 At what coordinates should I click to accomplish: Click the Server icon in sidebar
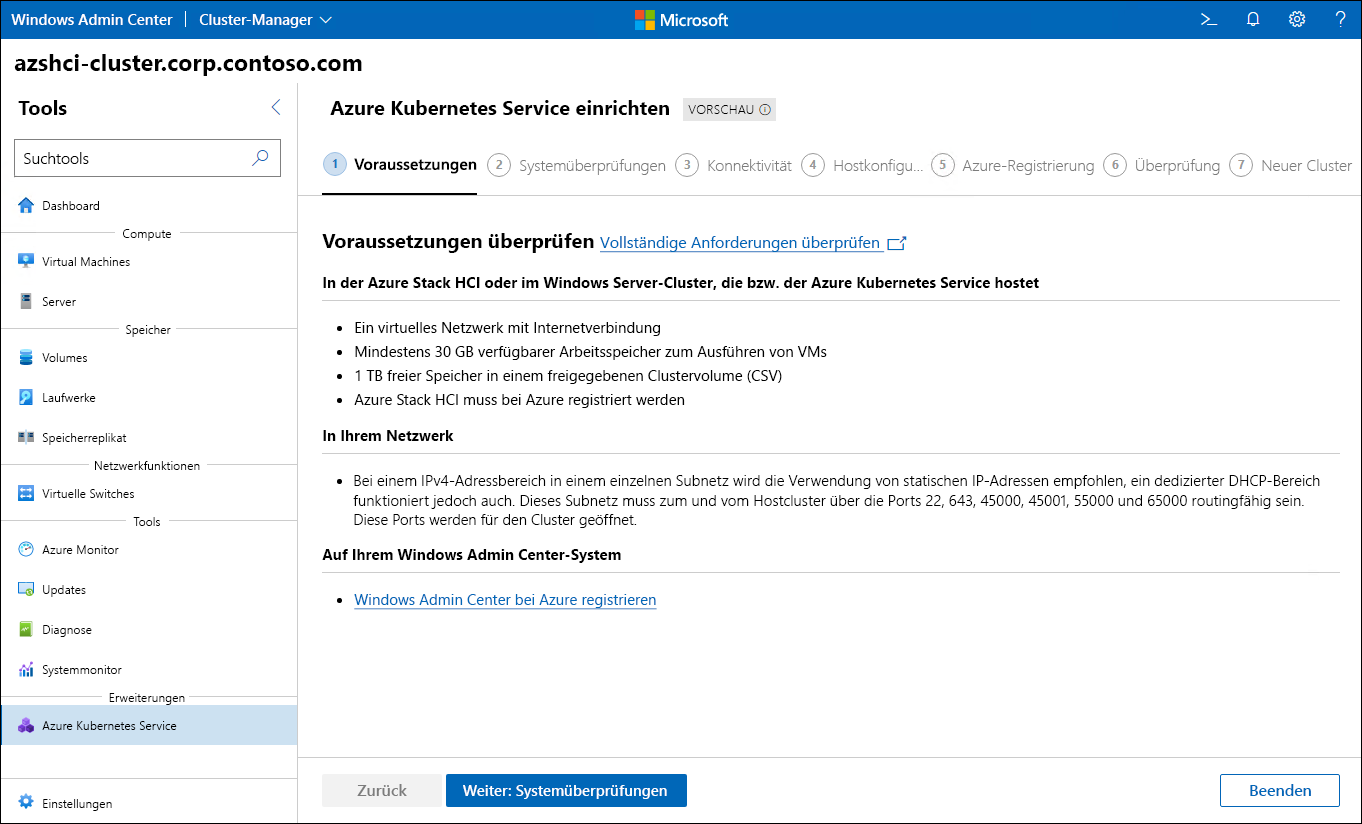coord(26,302)
